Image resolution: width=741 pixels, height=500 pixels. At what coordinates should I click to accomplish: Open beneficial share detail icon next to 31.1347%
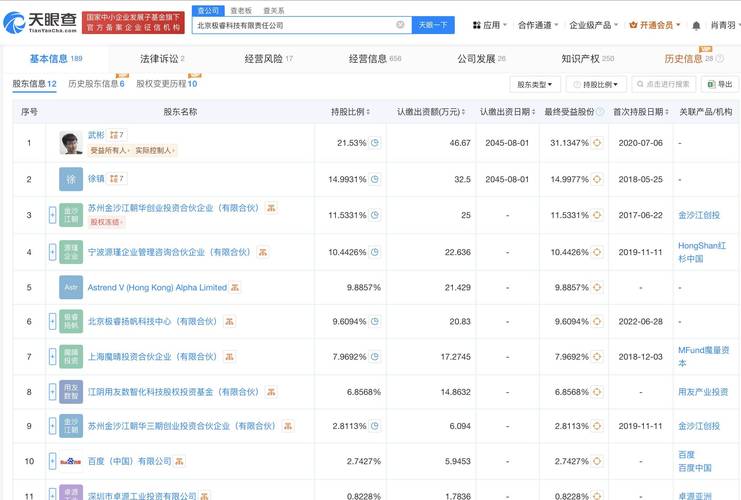coord(597,143)
